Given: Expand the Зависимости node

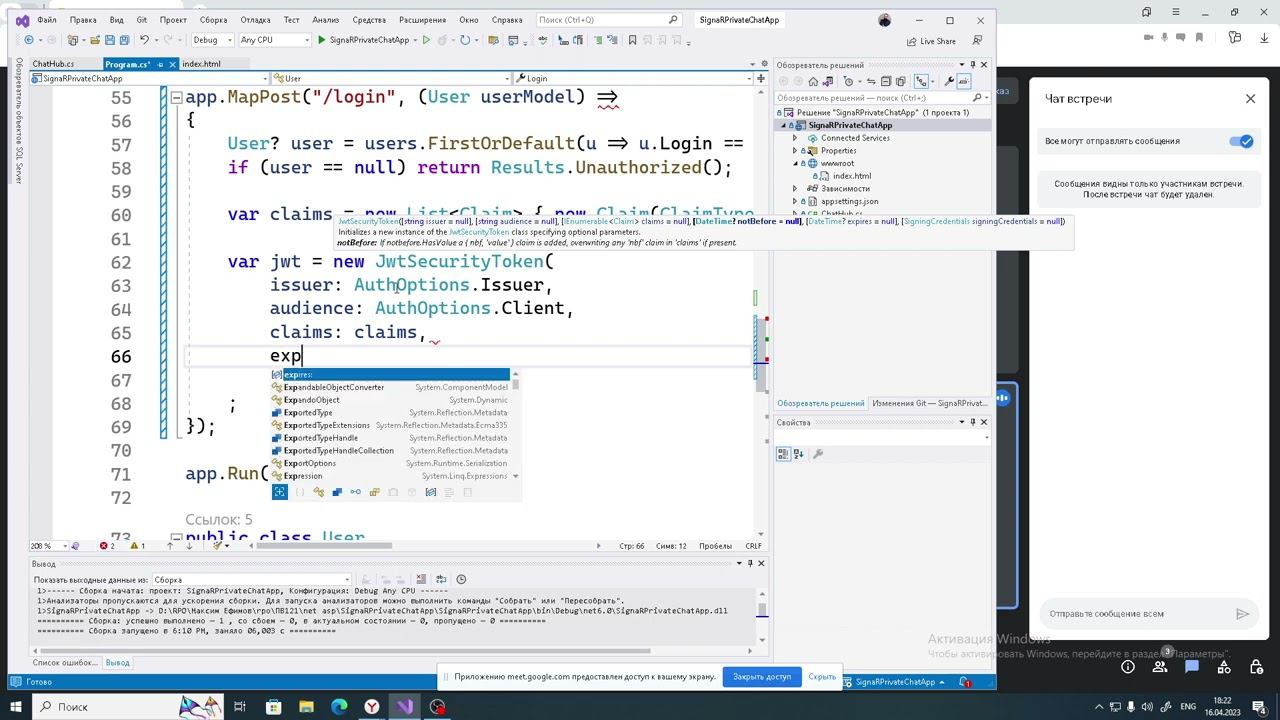Looking at the screenshot, I should pos(795,188).
